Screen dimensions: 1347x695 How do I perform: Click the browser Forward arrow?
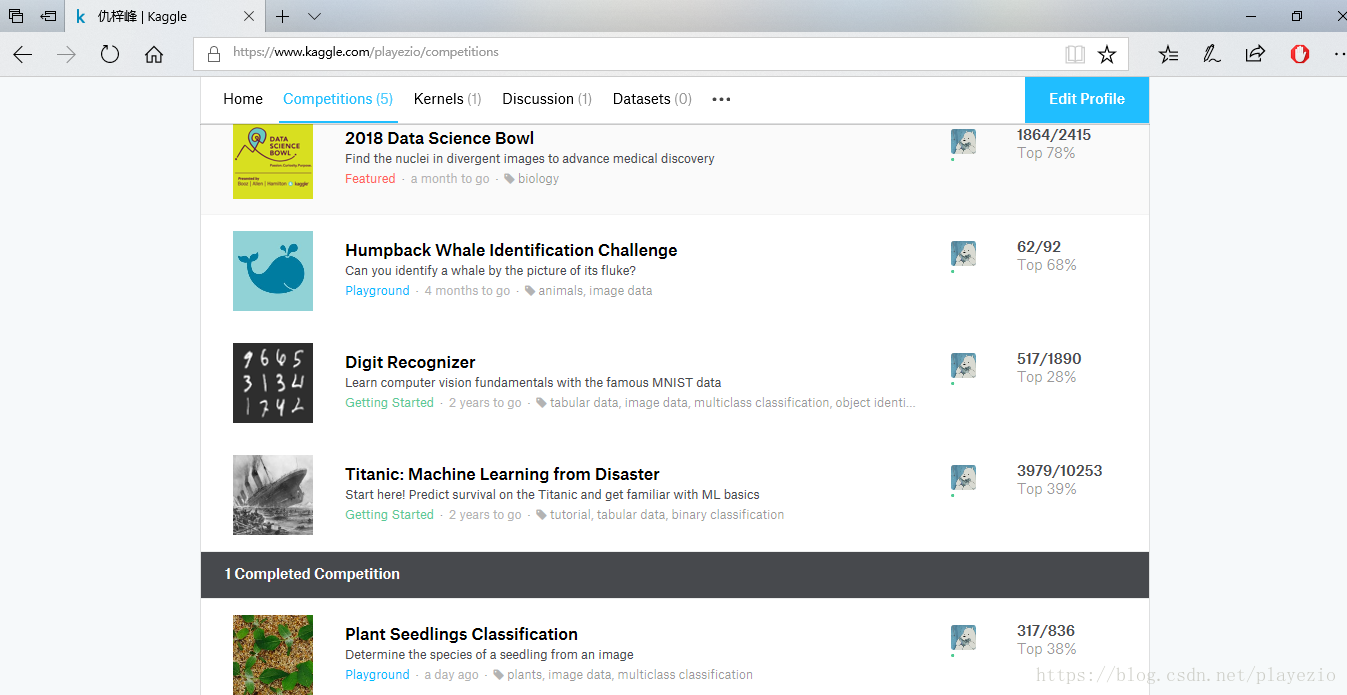click(67, 55)
